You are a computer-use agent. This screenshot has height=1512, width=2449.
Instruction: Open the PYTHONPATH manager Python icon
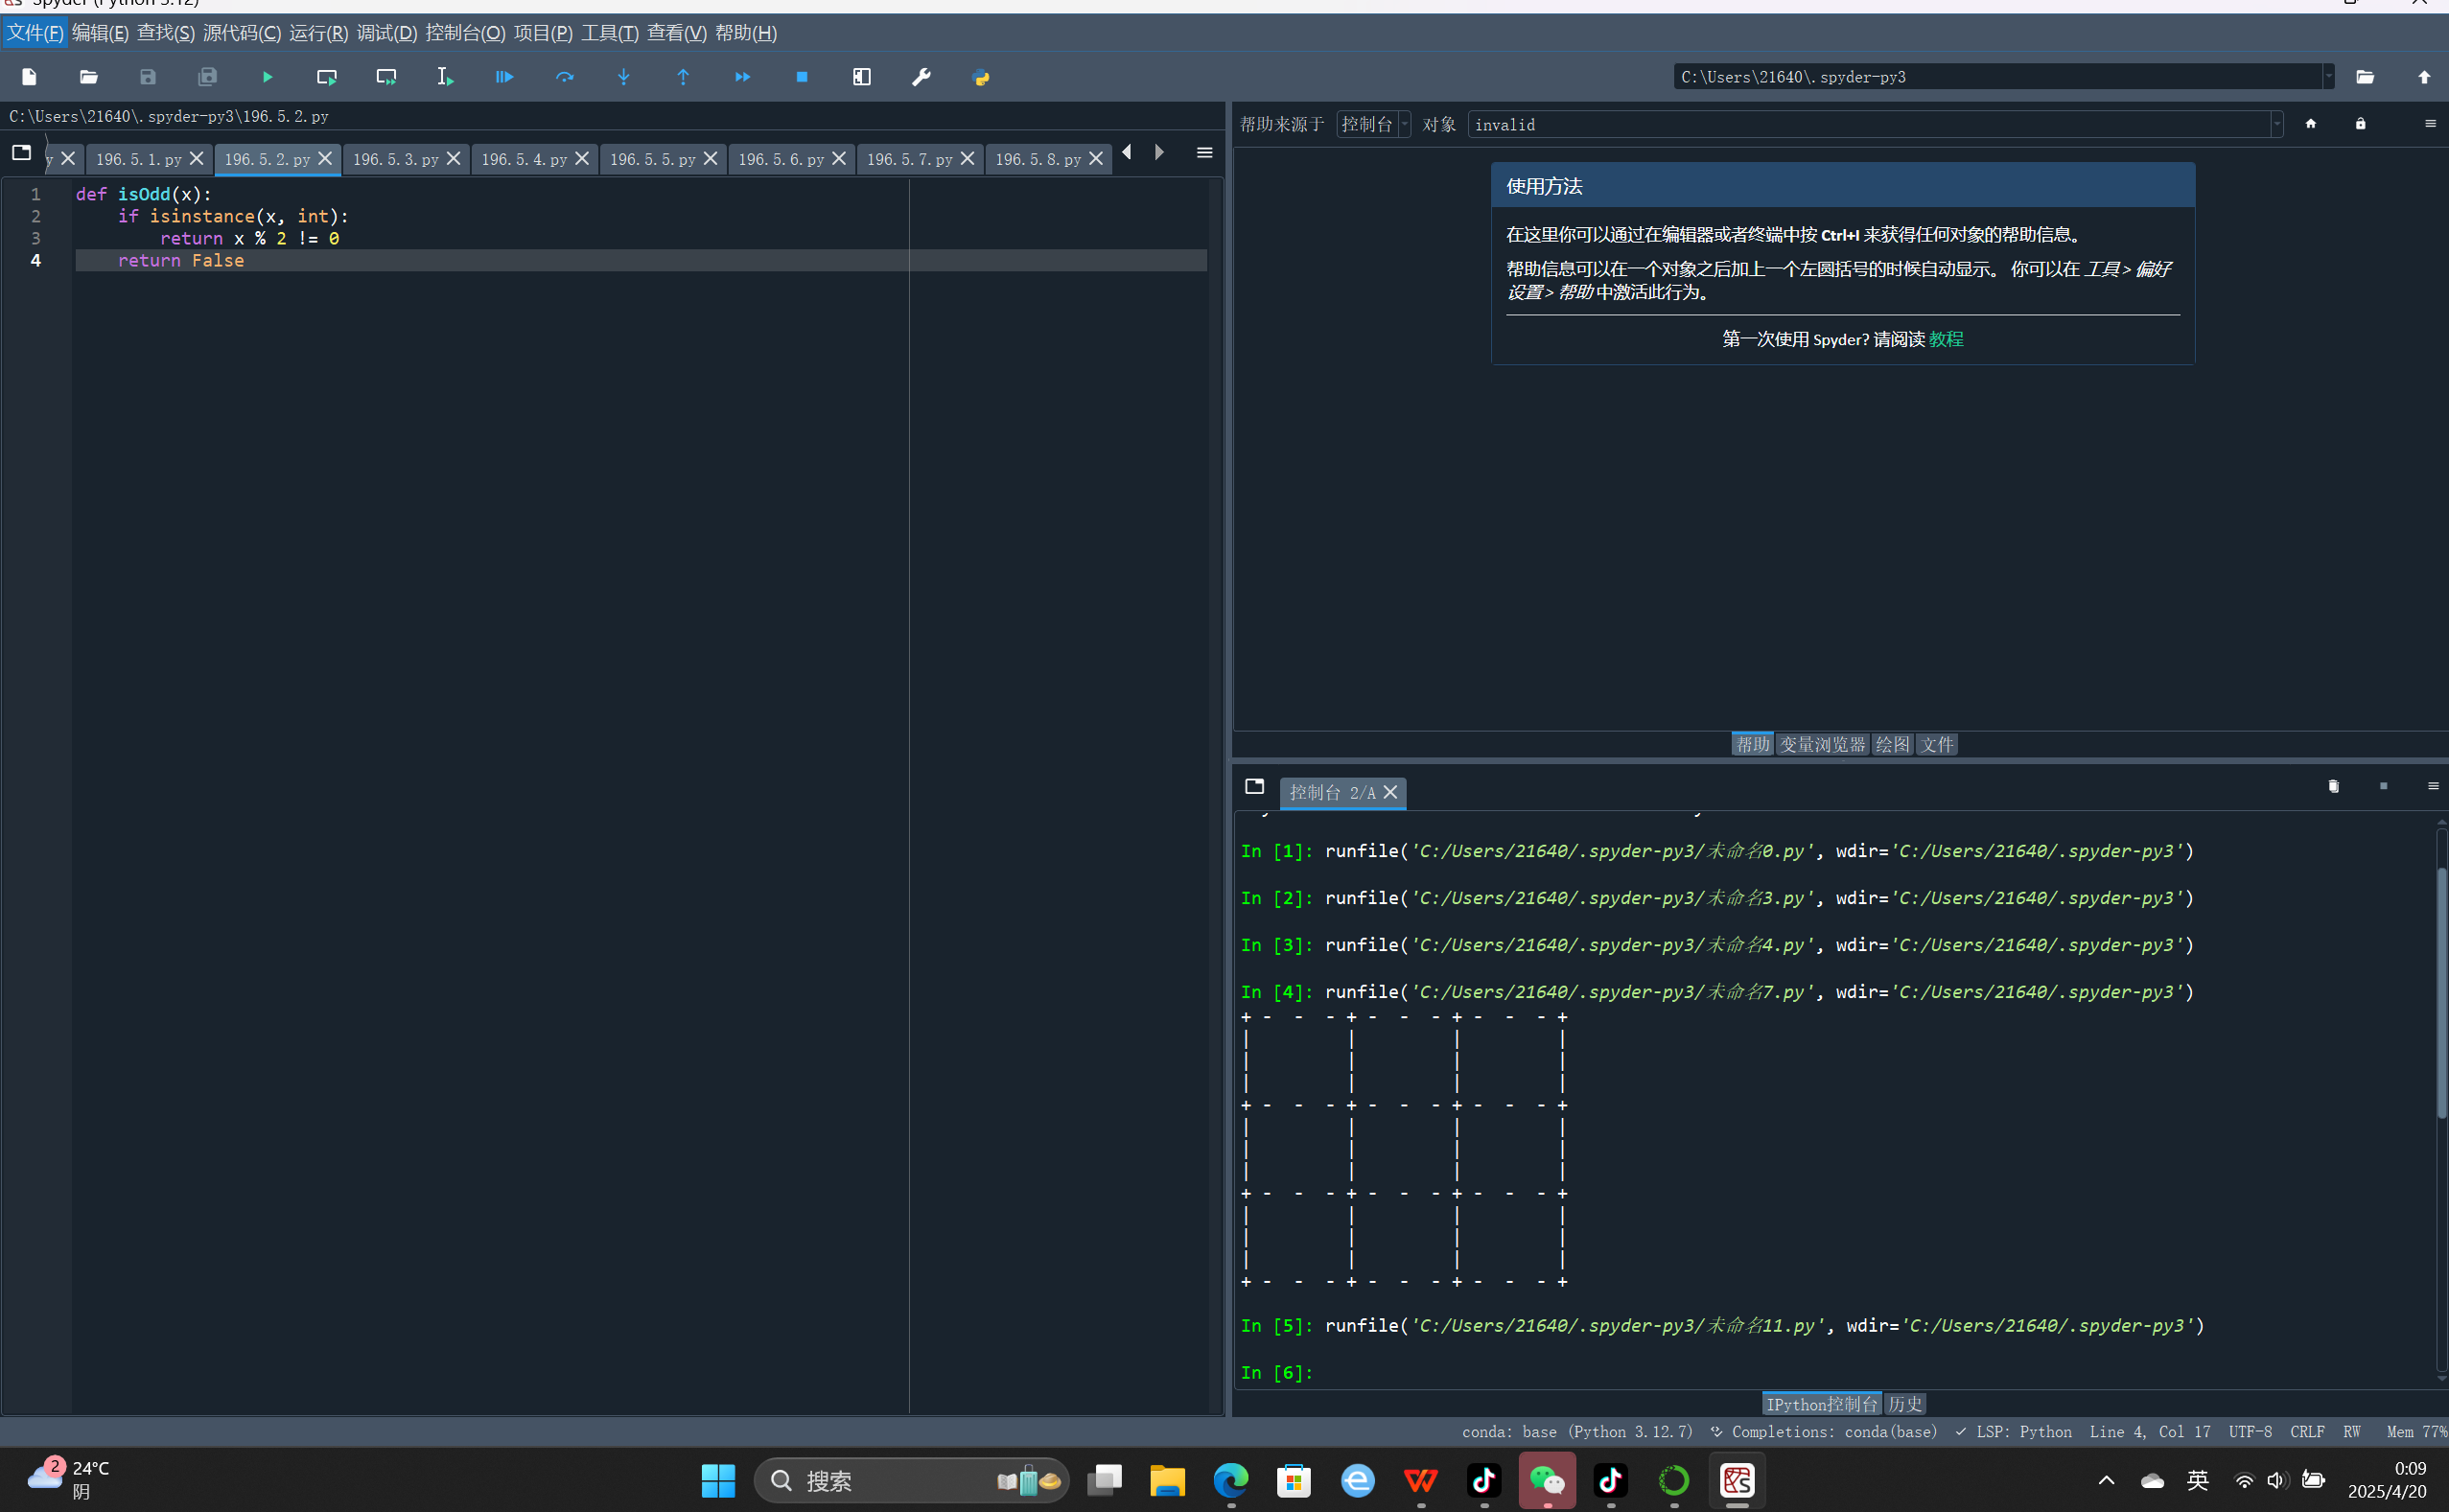coord(981,77)
